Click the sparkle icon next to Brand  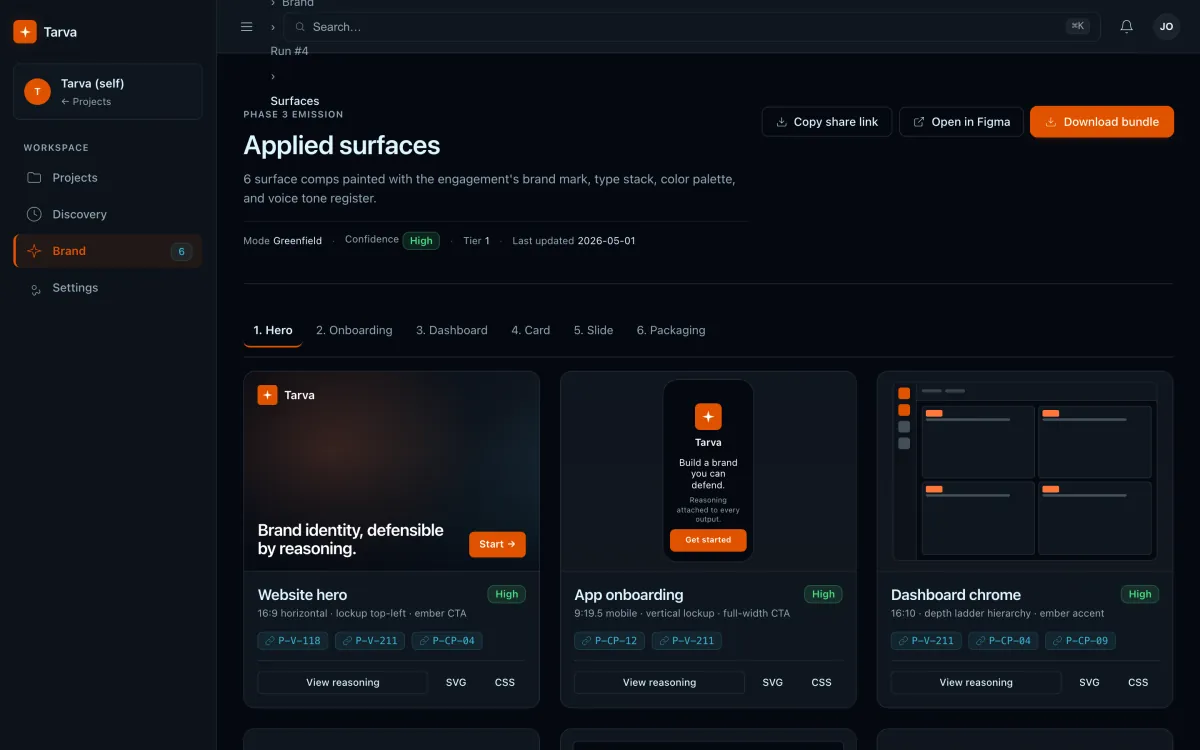(34, 251)
